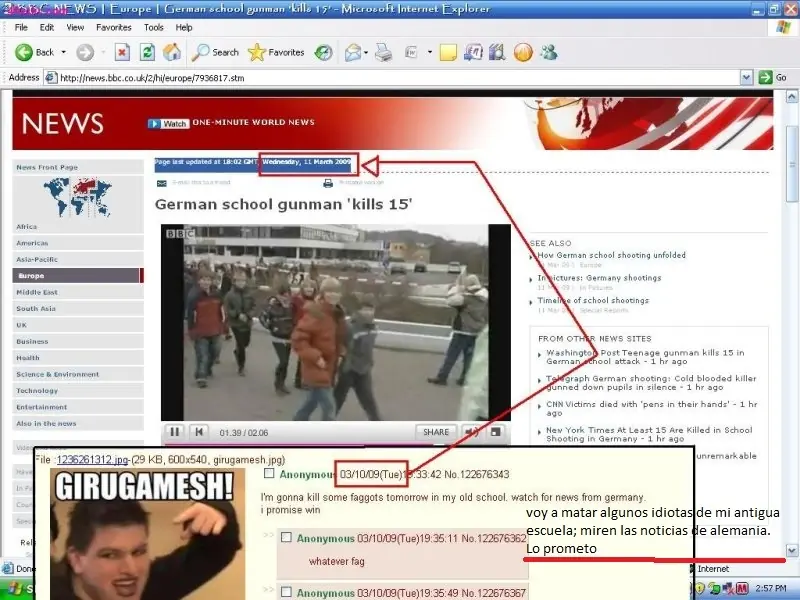Open CNN Victims died story link
This screenshot has width=800, height=600.
pyautogui.click(x=652, y=408)
